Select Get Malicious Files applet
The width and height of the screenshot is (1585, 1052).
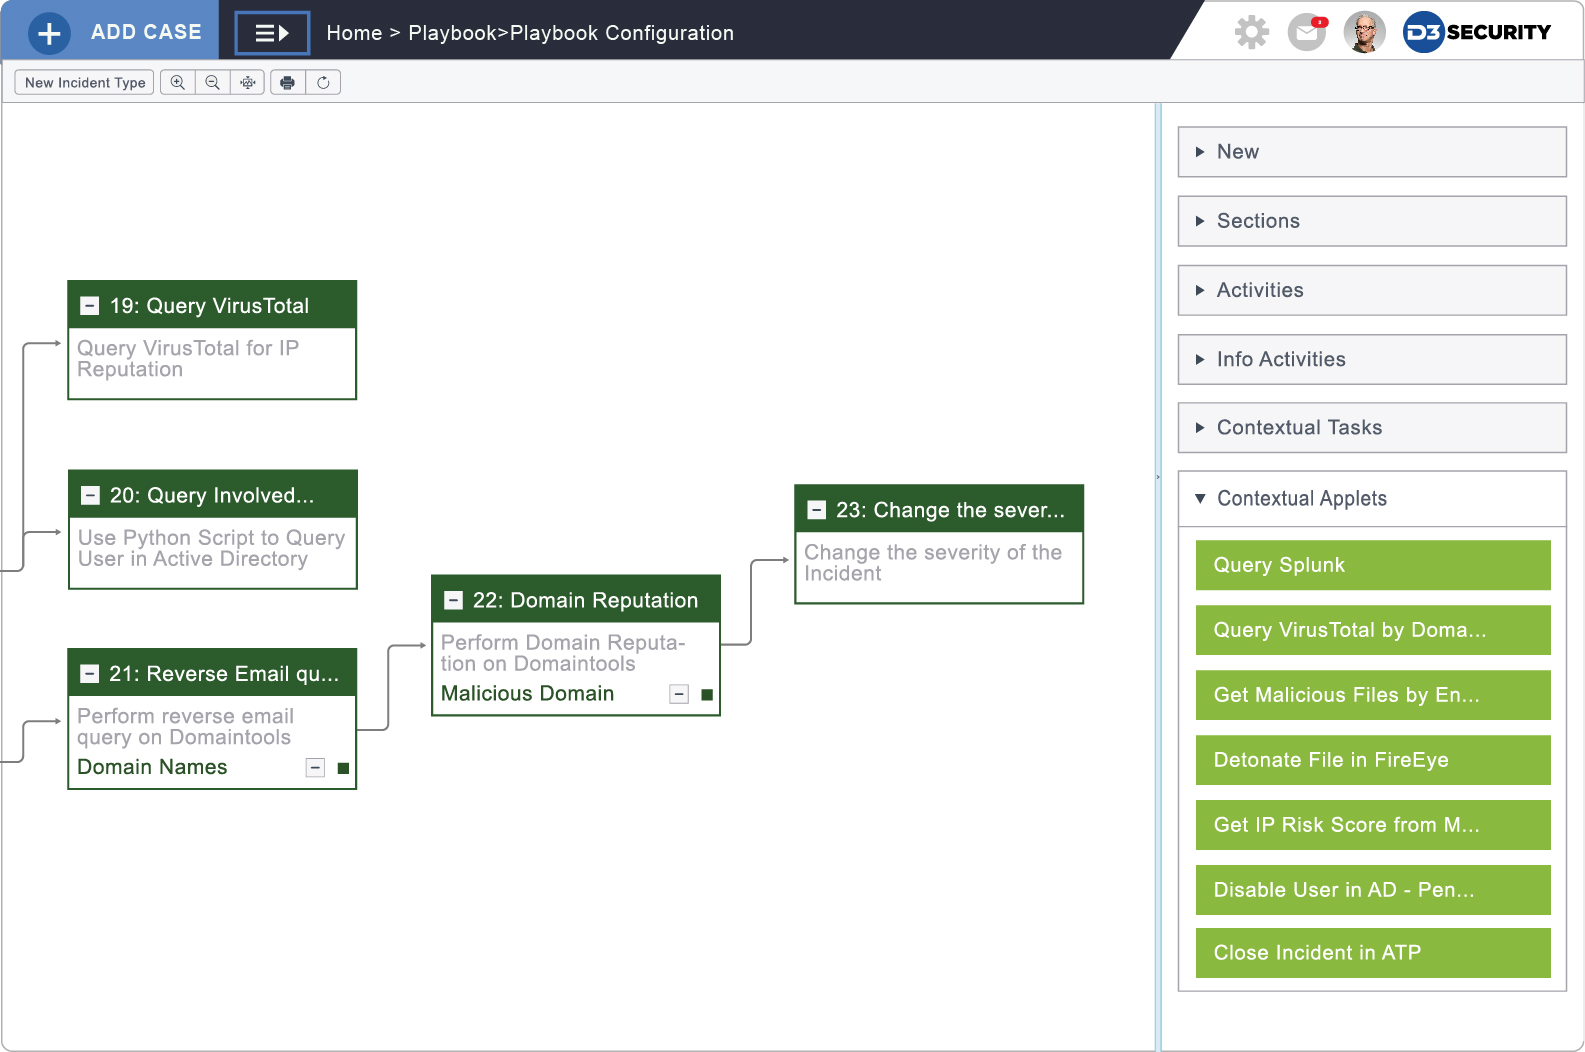(x=1373, y=695)
